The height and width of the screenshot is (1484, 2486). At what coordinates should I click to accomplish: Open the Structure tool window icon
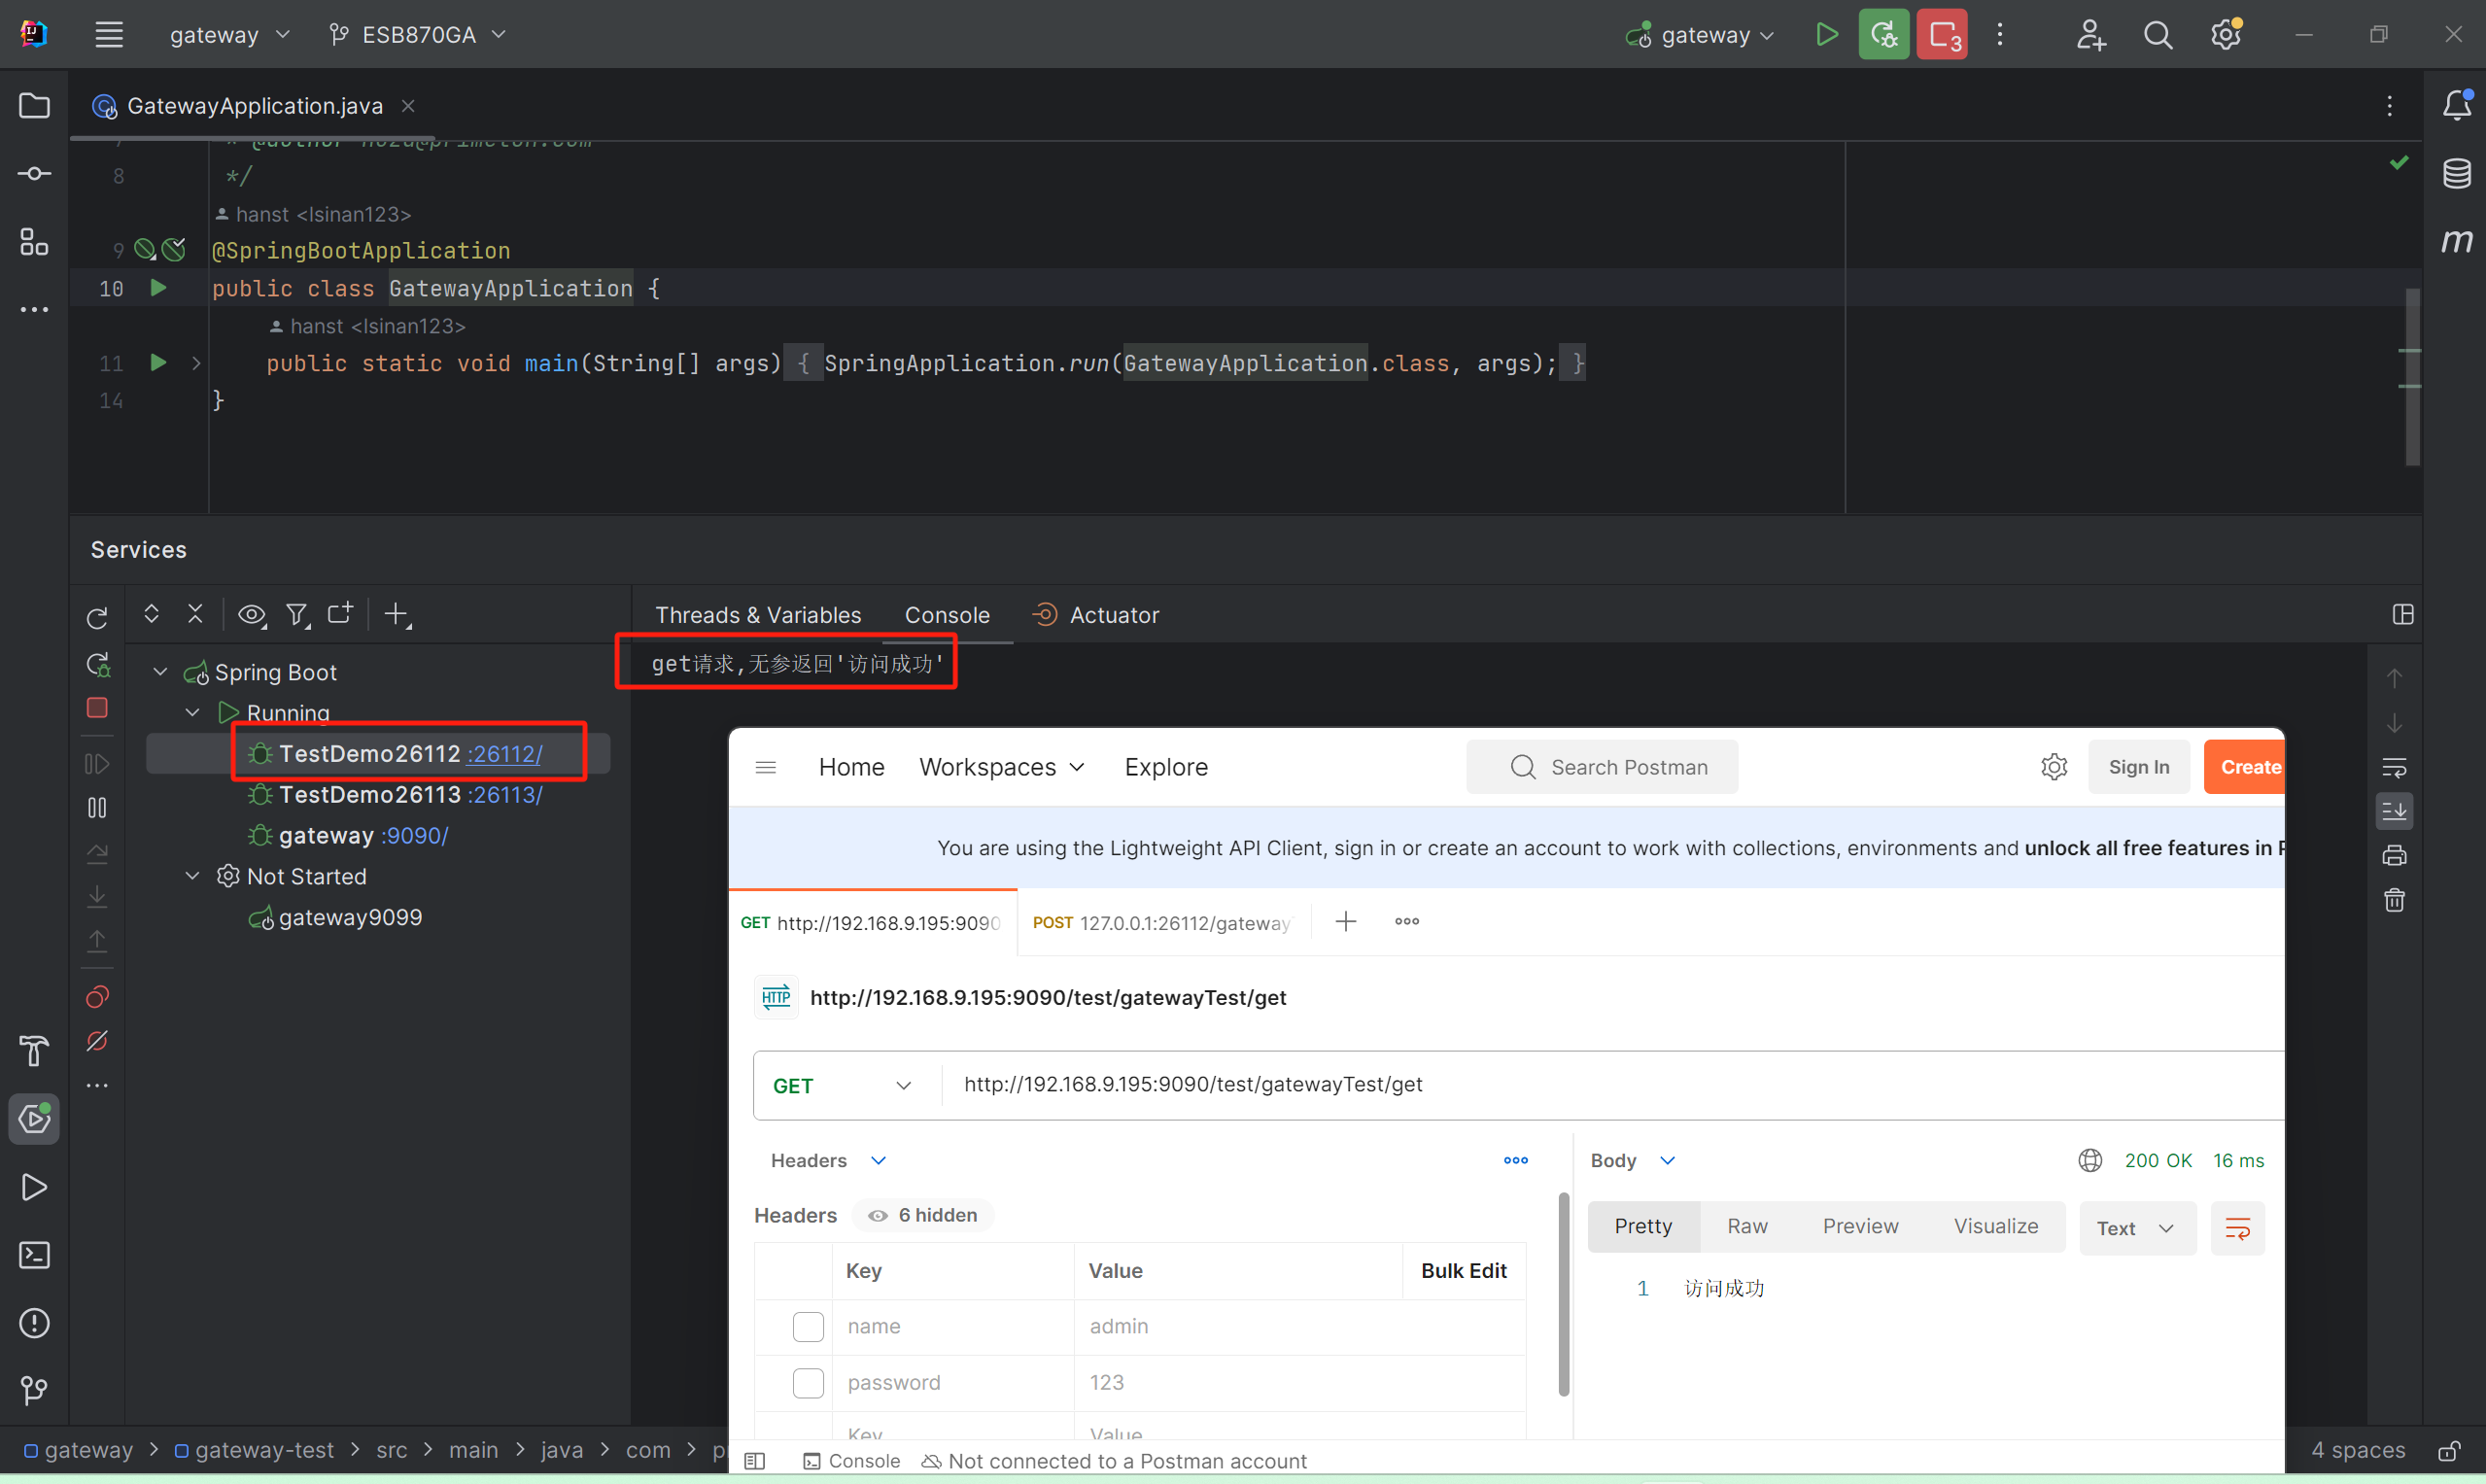34,241
